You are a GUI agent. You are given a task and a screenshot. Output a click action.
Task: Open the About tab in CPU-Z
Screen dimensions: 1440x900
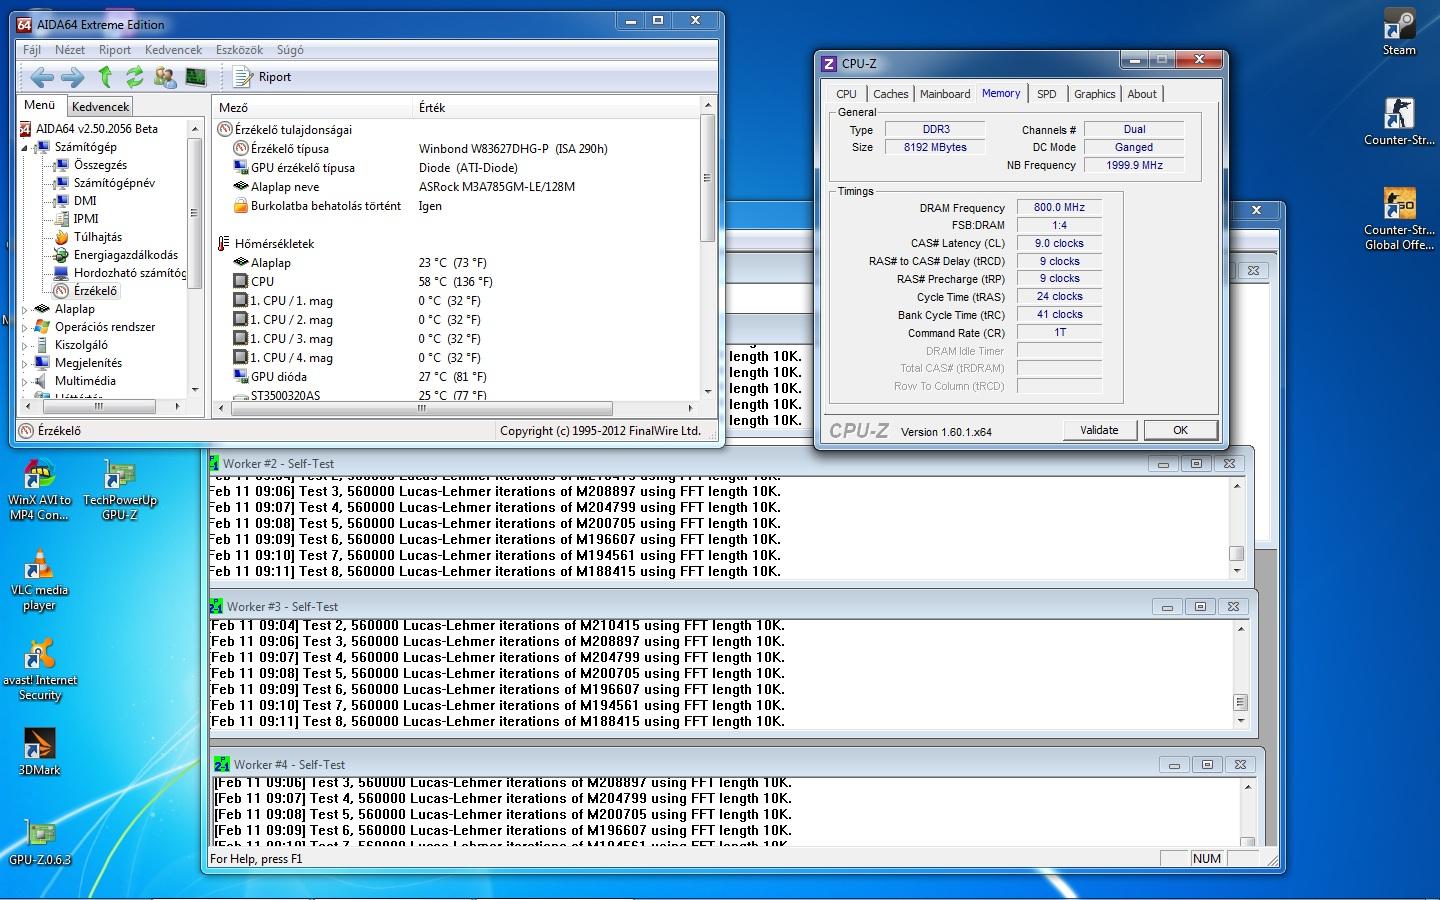[x=1142, y=94]
